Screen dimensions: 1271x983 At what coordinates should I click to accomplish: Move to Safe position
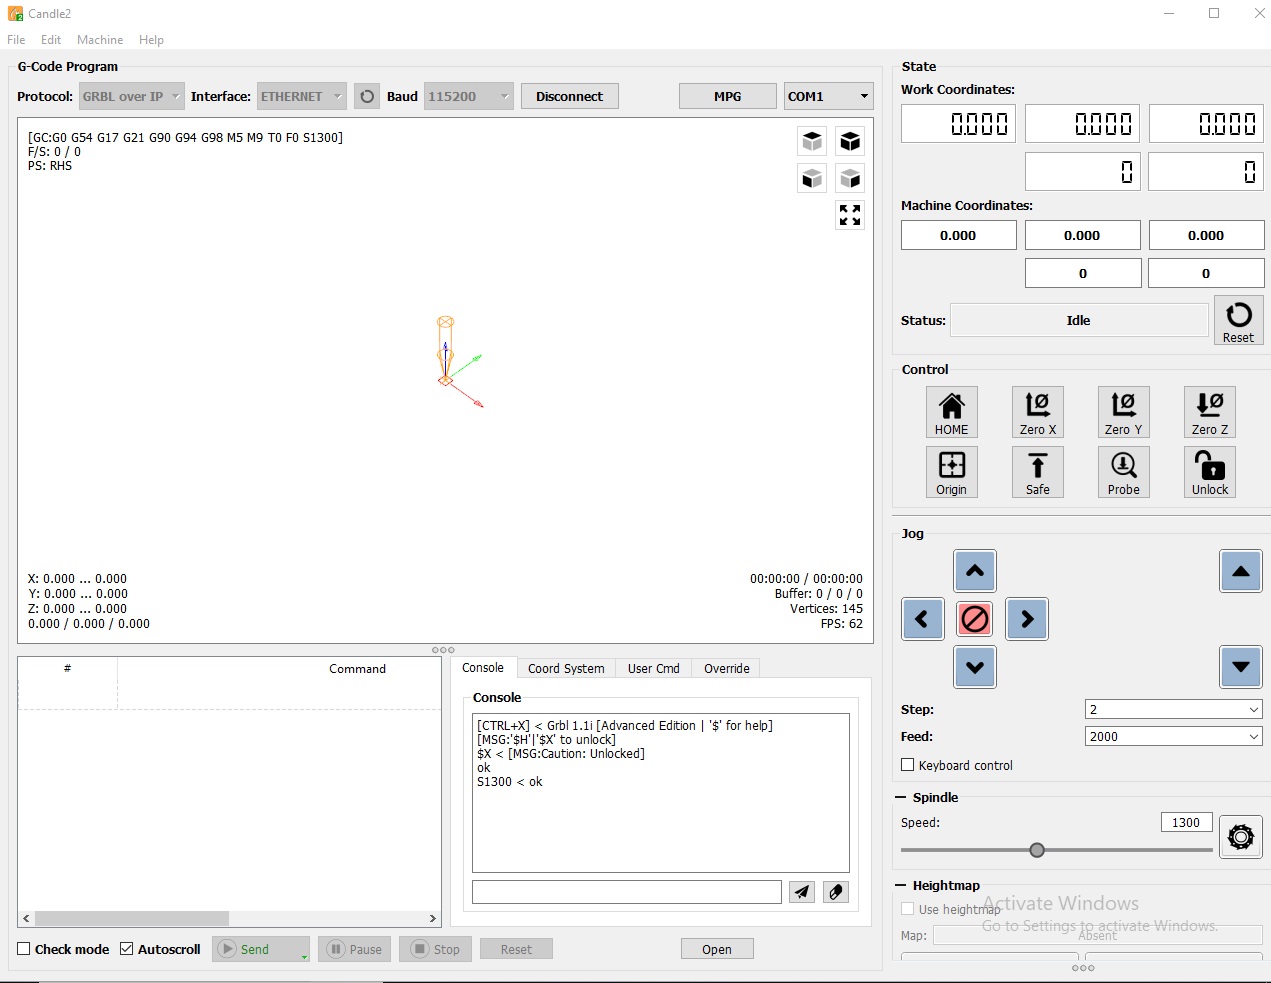[1037, 472]
